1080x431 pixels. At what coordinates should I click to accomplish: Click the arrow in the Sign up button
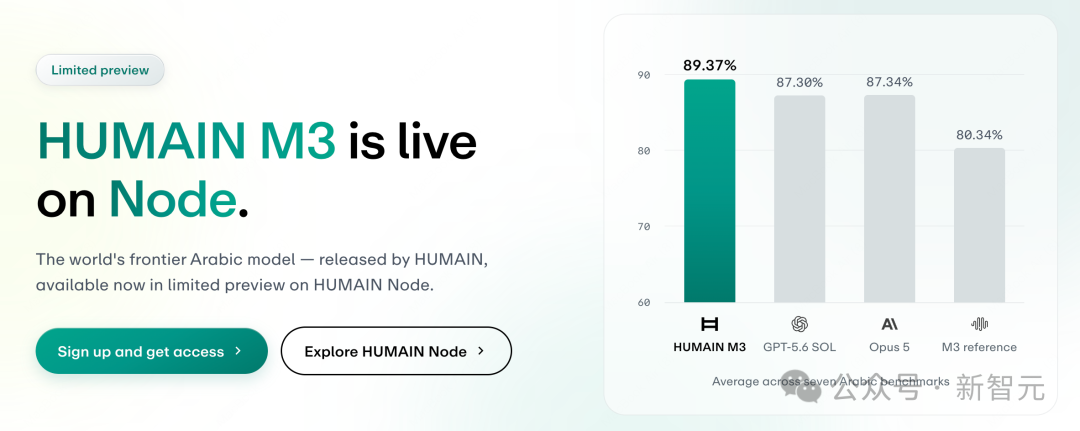pyautogui.click(x=238, y=351)
